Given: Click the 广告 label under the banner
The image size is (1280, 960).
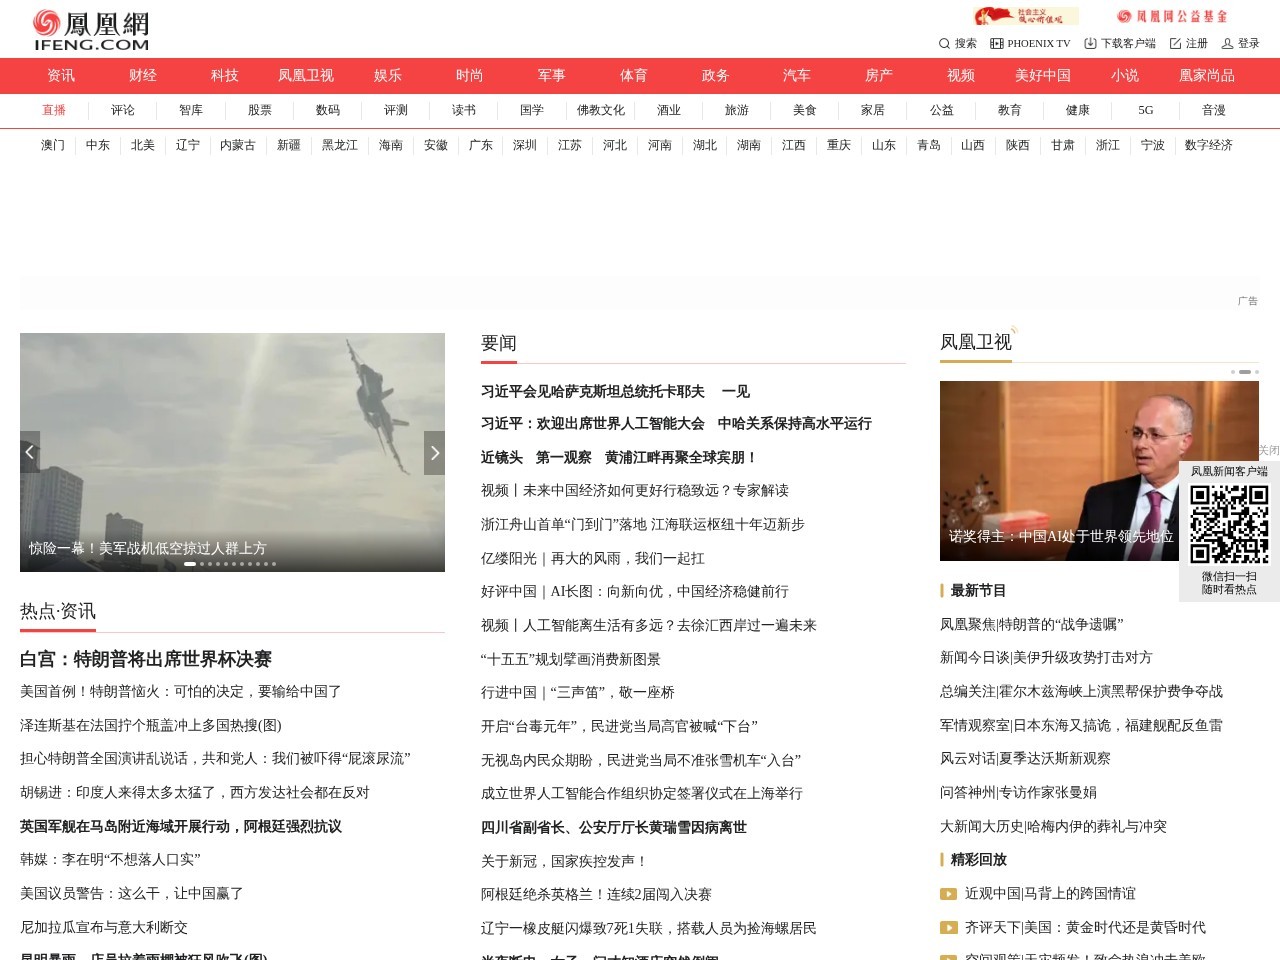Looking at the screenshot, I should coord(1248,301).
